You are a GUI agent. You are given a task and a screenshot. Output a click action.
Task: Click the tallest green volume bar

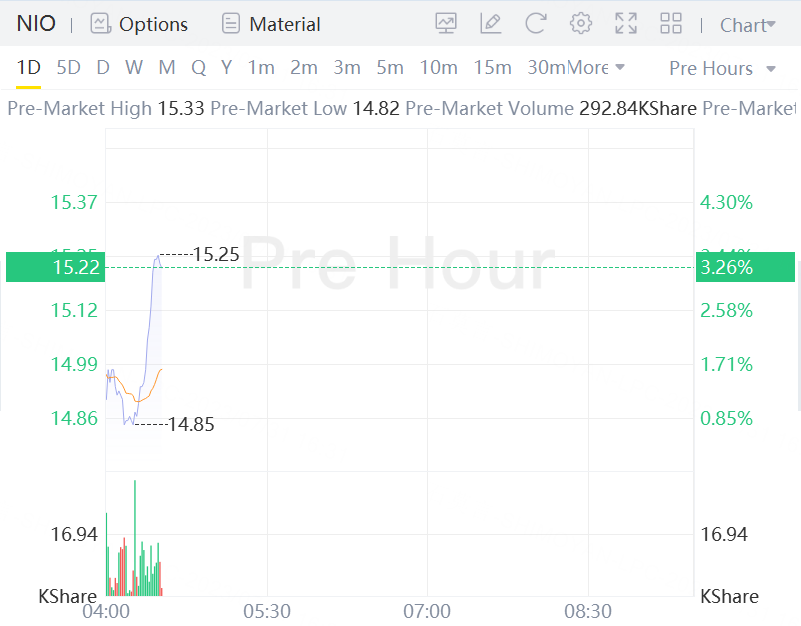coord(135,538)
